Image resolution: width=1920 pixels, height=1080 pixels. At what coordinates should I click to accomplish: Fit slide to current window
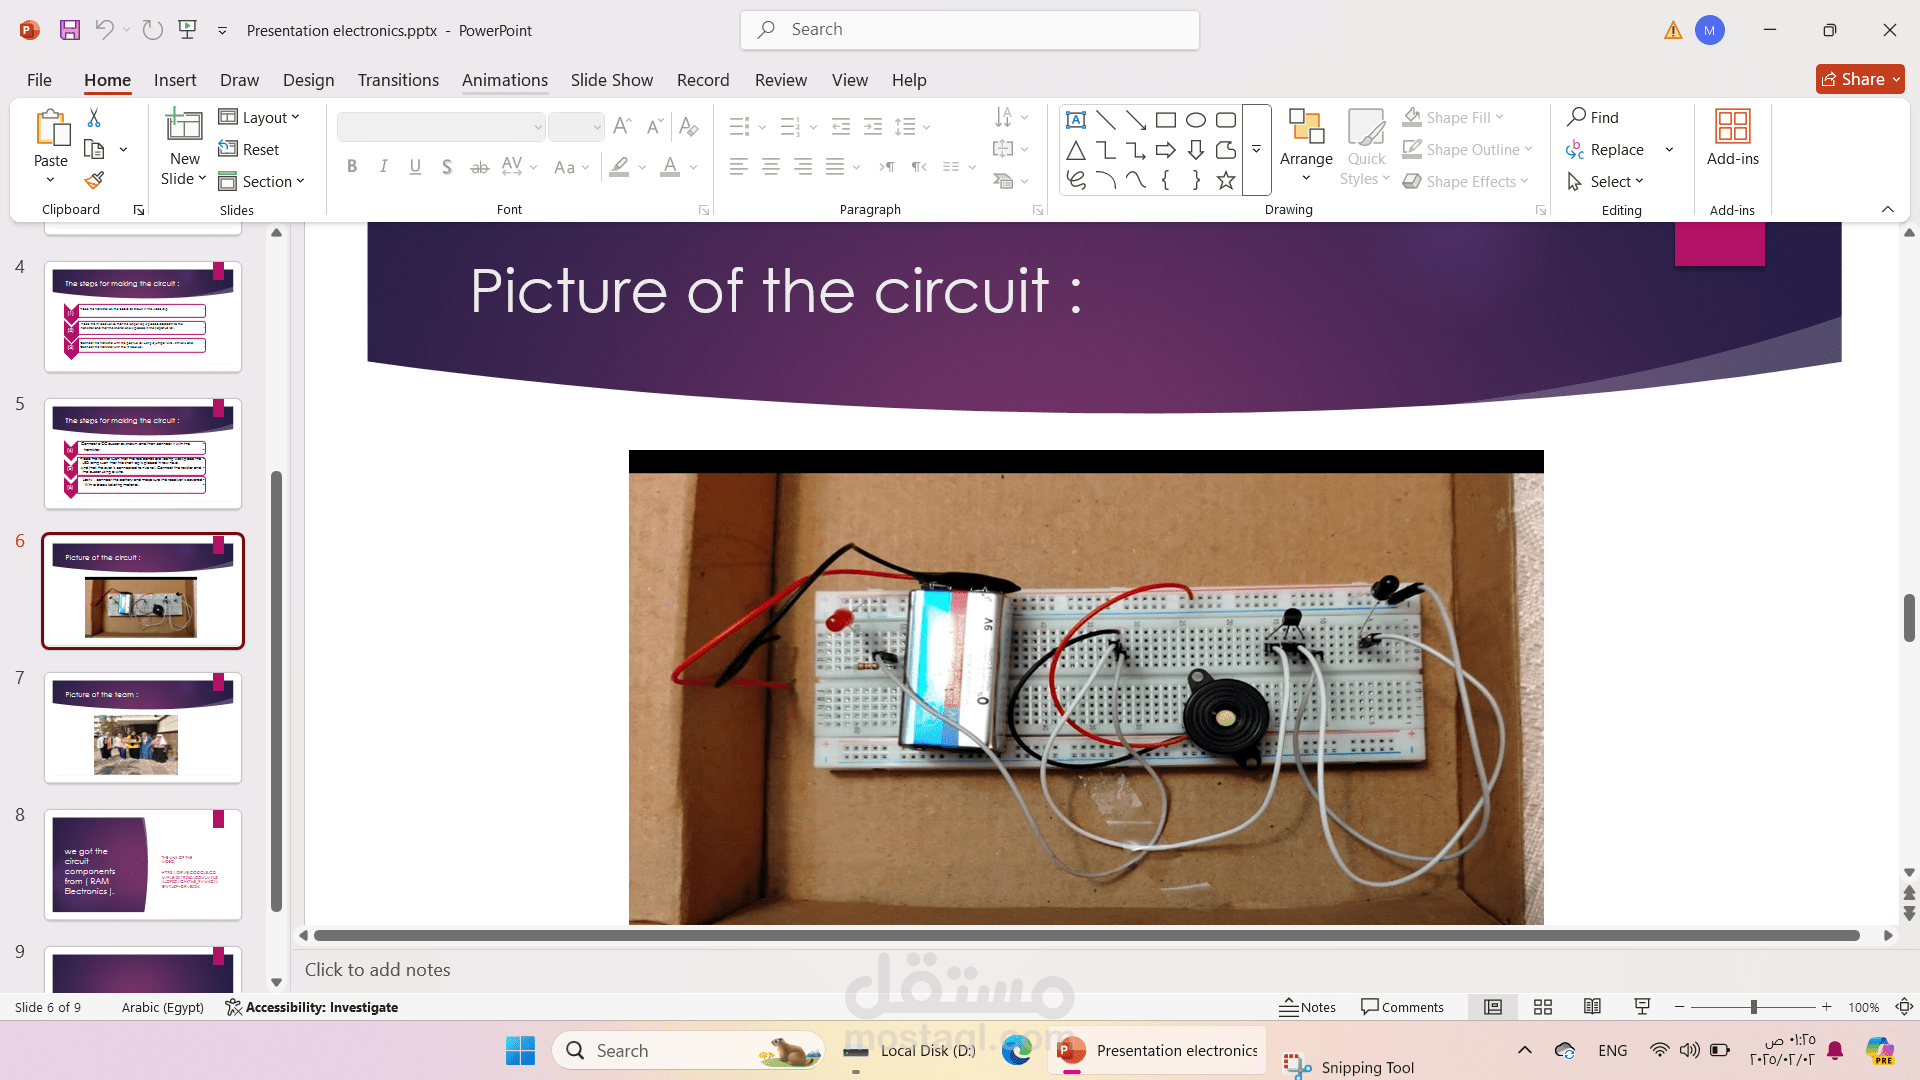click(x=1905, y=1007)
